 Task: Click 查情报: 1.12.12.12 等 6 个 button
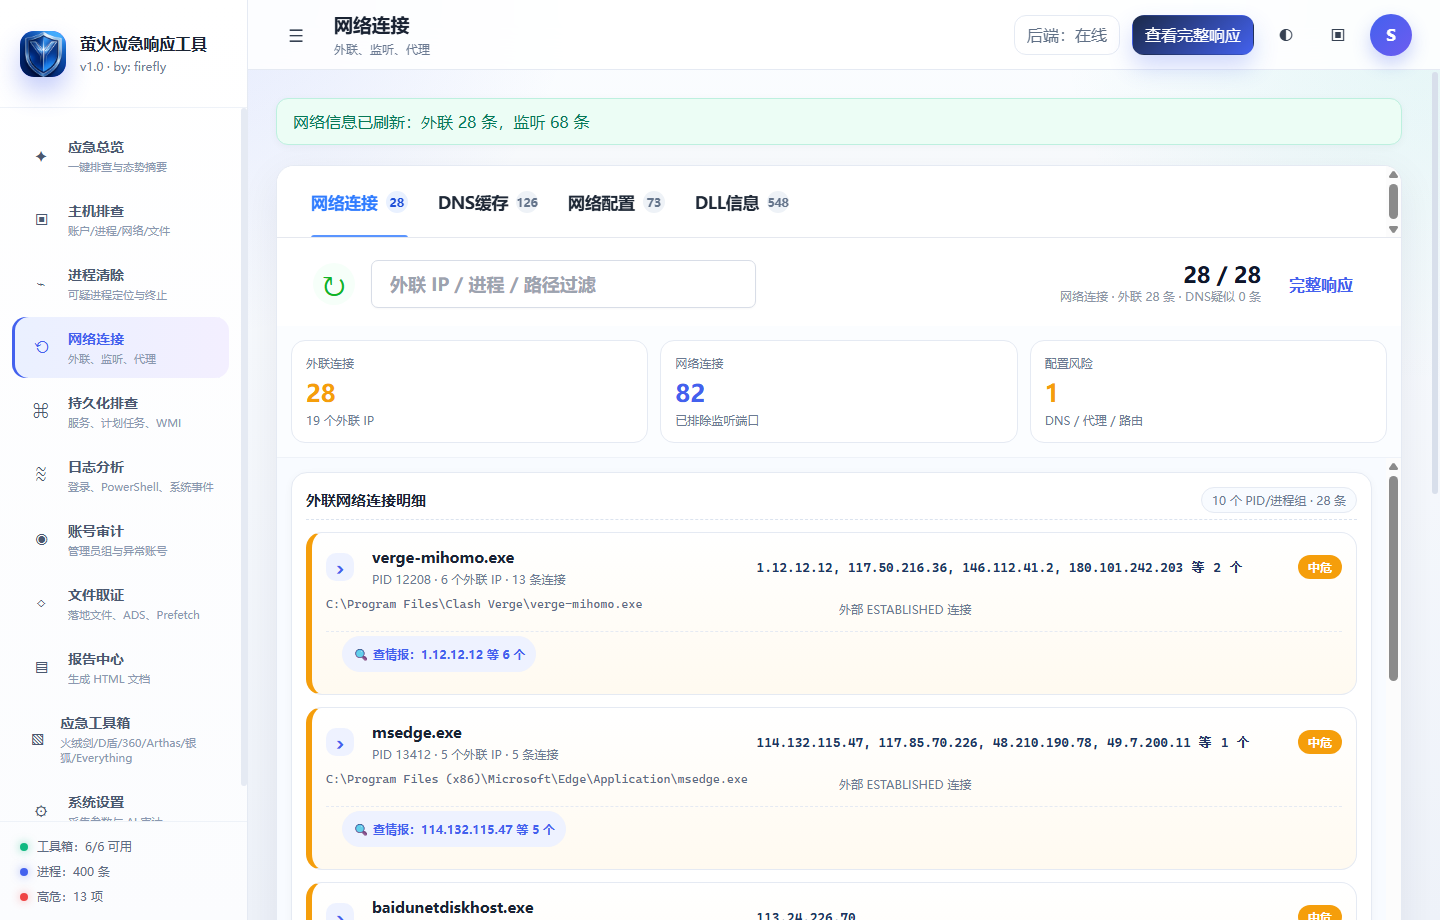439,654
